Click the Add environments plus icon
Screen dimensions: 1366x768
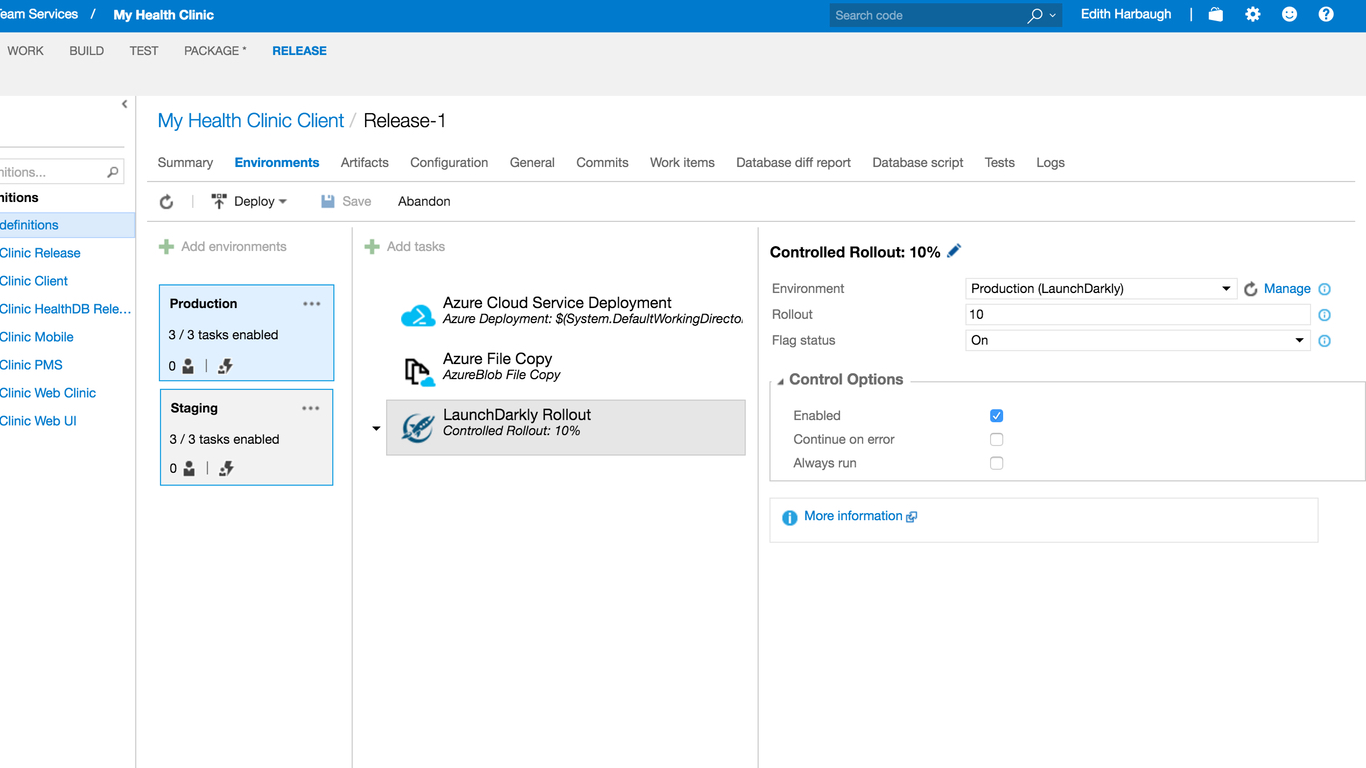(x=167, y=247)
